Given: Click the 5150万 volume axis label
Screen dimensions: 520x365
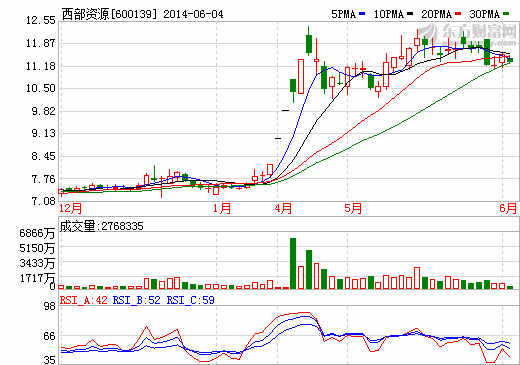Looking at the screenshot, I should [x=37, y=248].
